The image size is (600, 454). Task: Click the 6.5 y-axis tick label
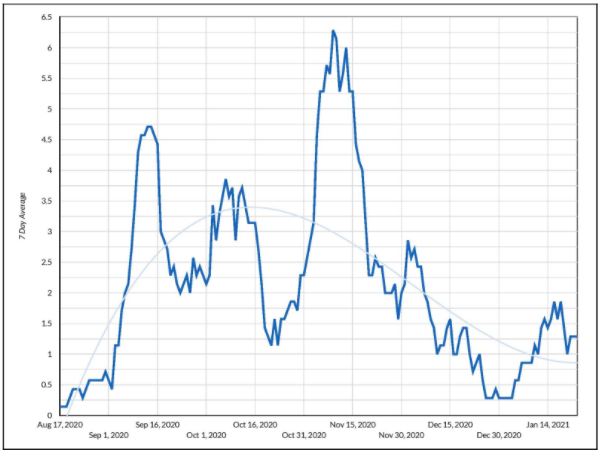47,17
